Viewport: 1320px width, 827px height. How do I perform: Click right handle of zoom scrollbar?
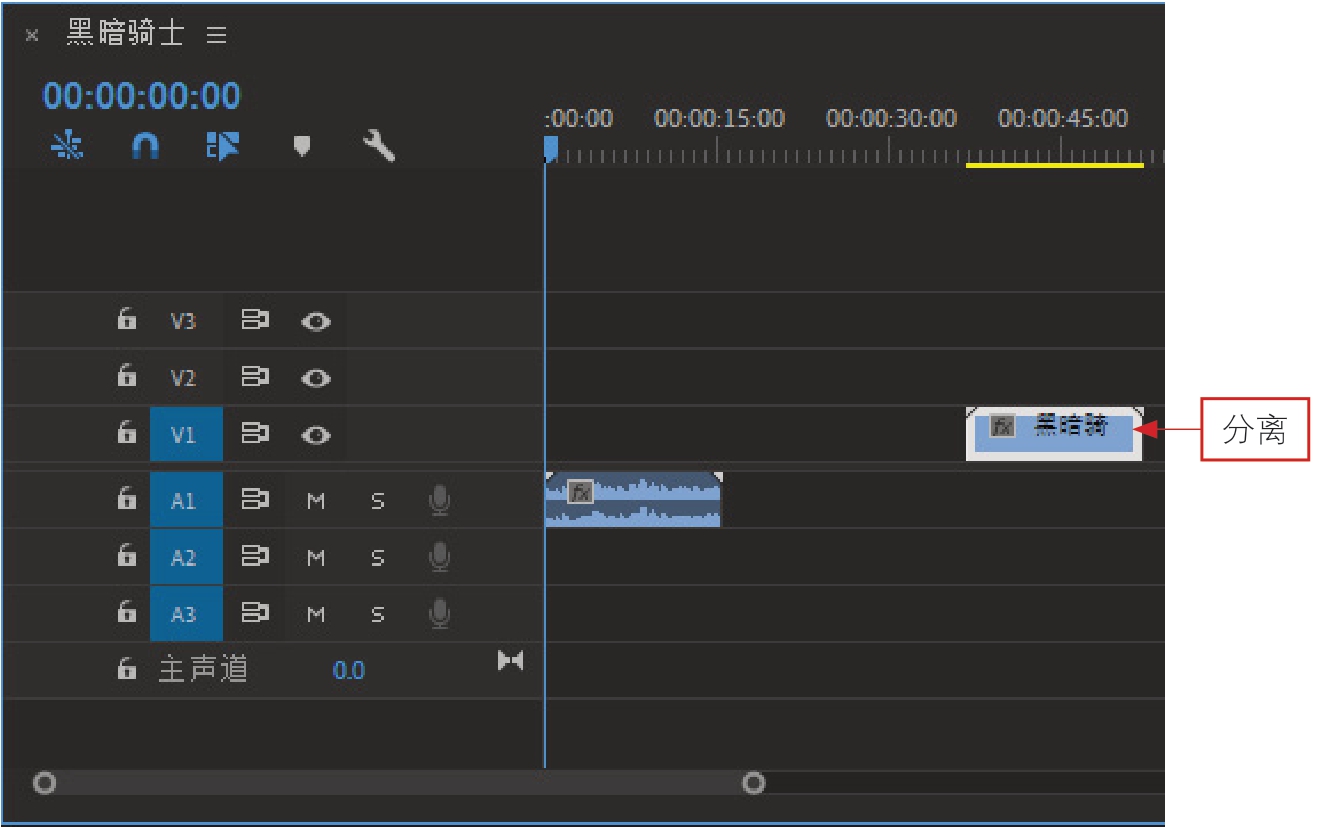(x=754, y=783)
